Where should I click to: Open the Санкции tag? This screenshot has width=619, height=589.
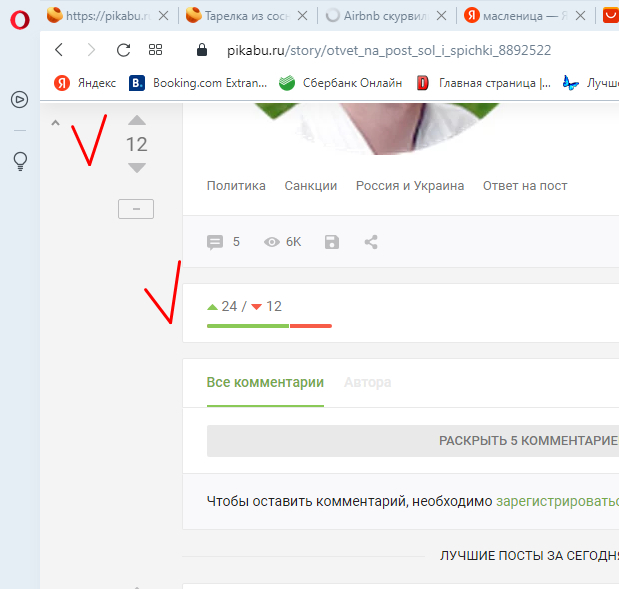pyautogui.click(x=311, y=186)
